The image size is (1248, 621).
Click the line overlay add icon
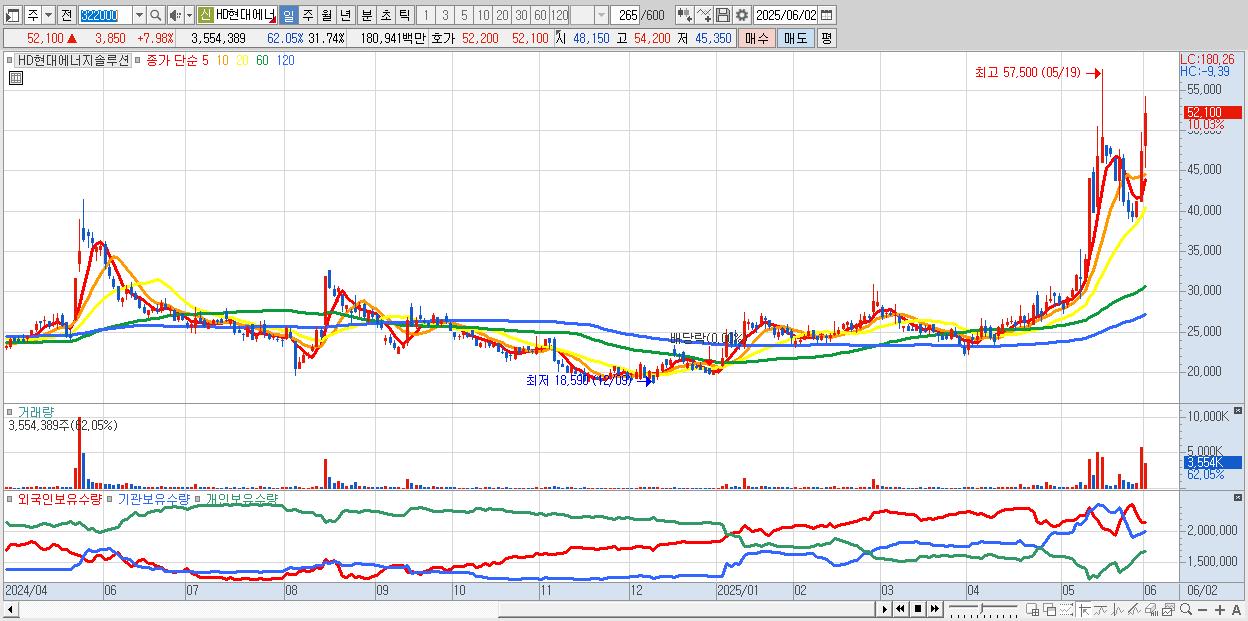tap(704, 15)
